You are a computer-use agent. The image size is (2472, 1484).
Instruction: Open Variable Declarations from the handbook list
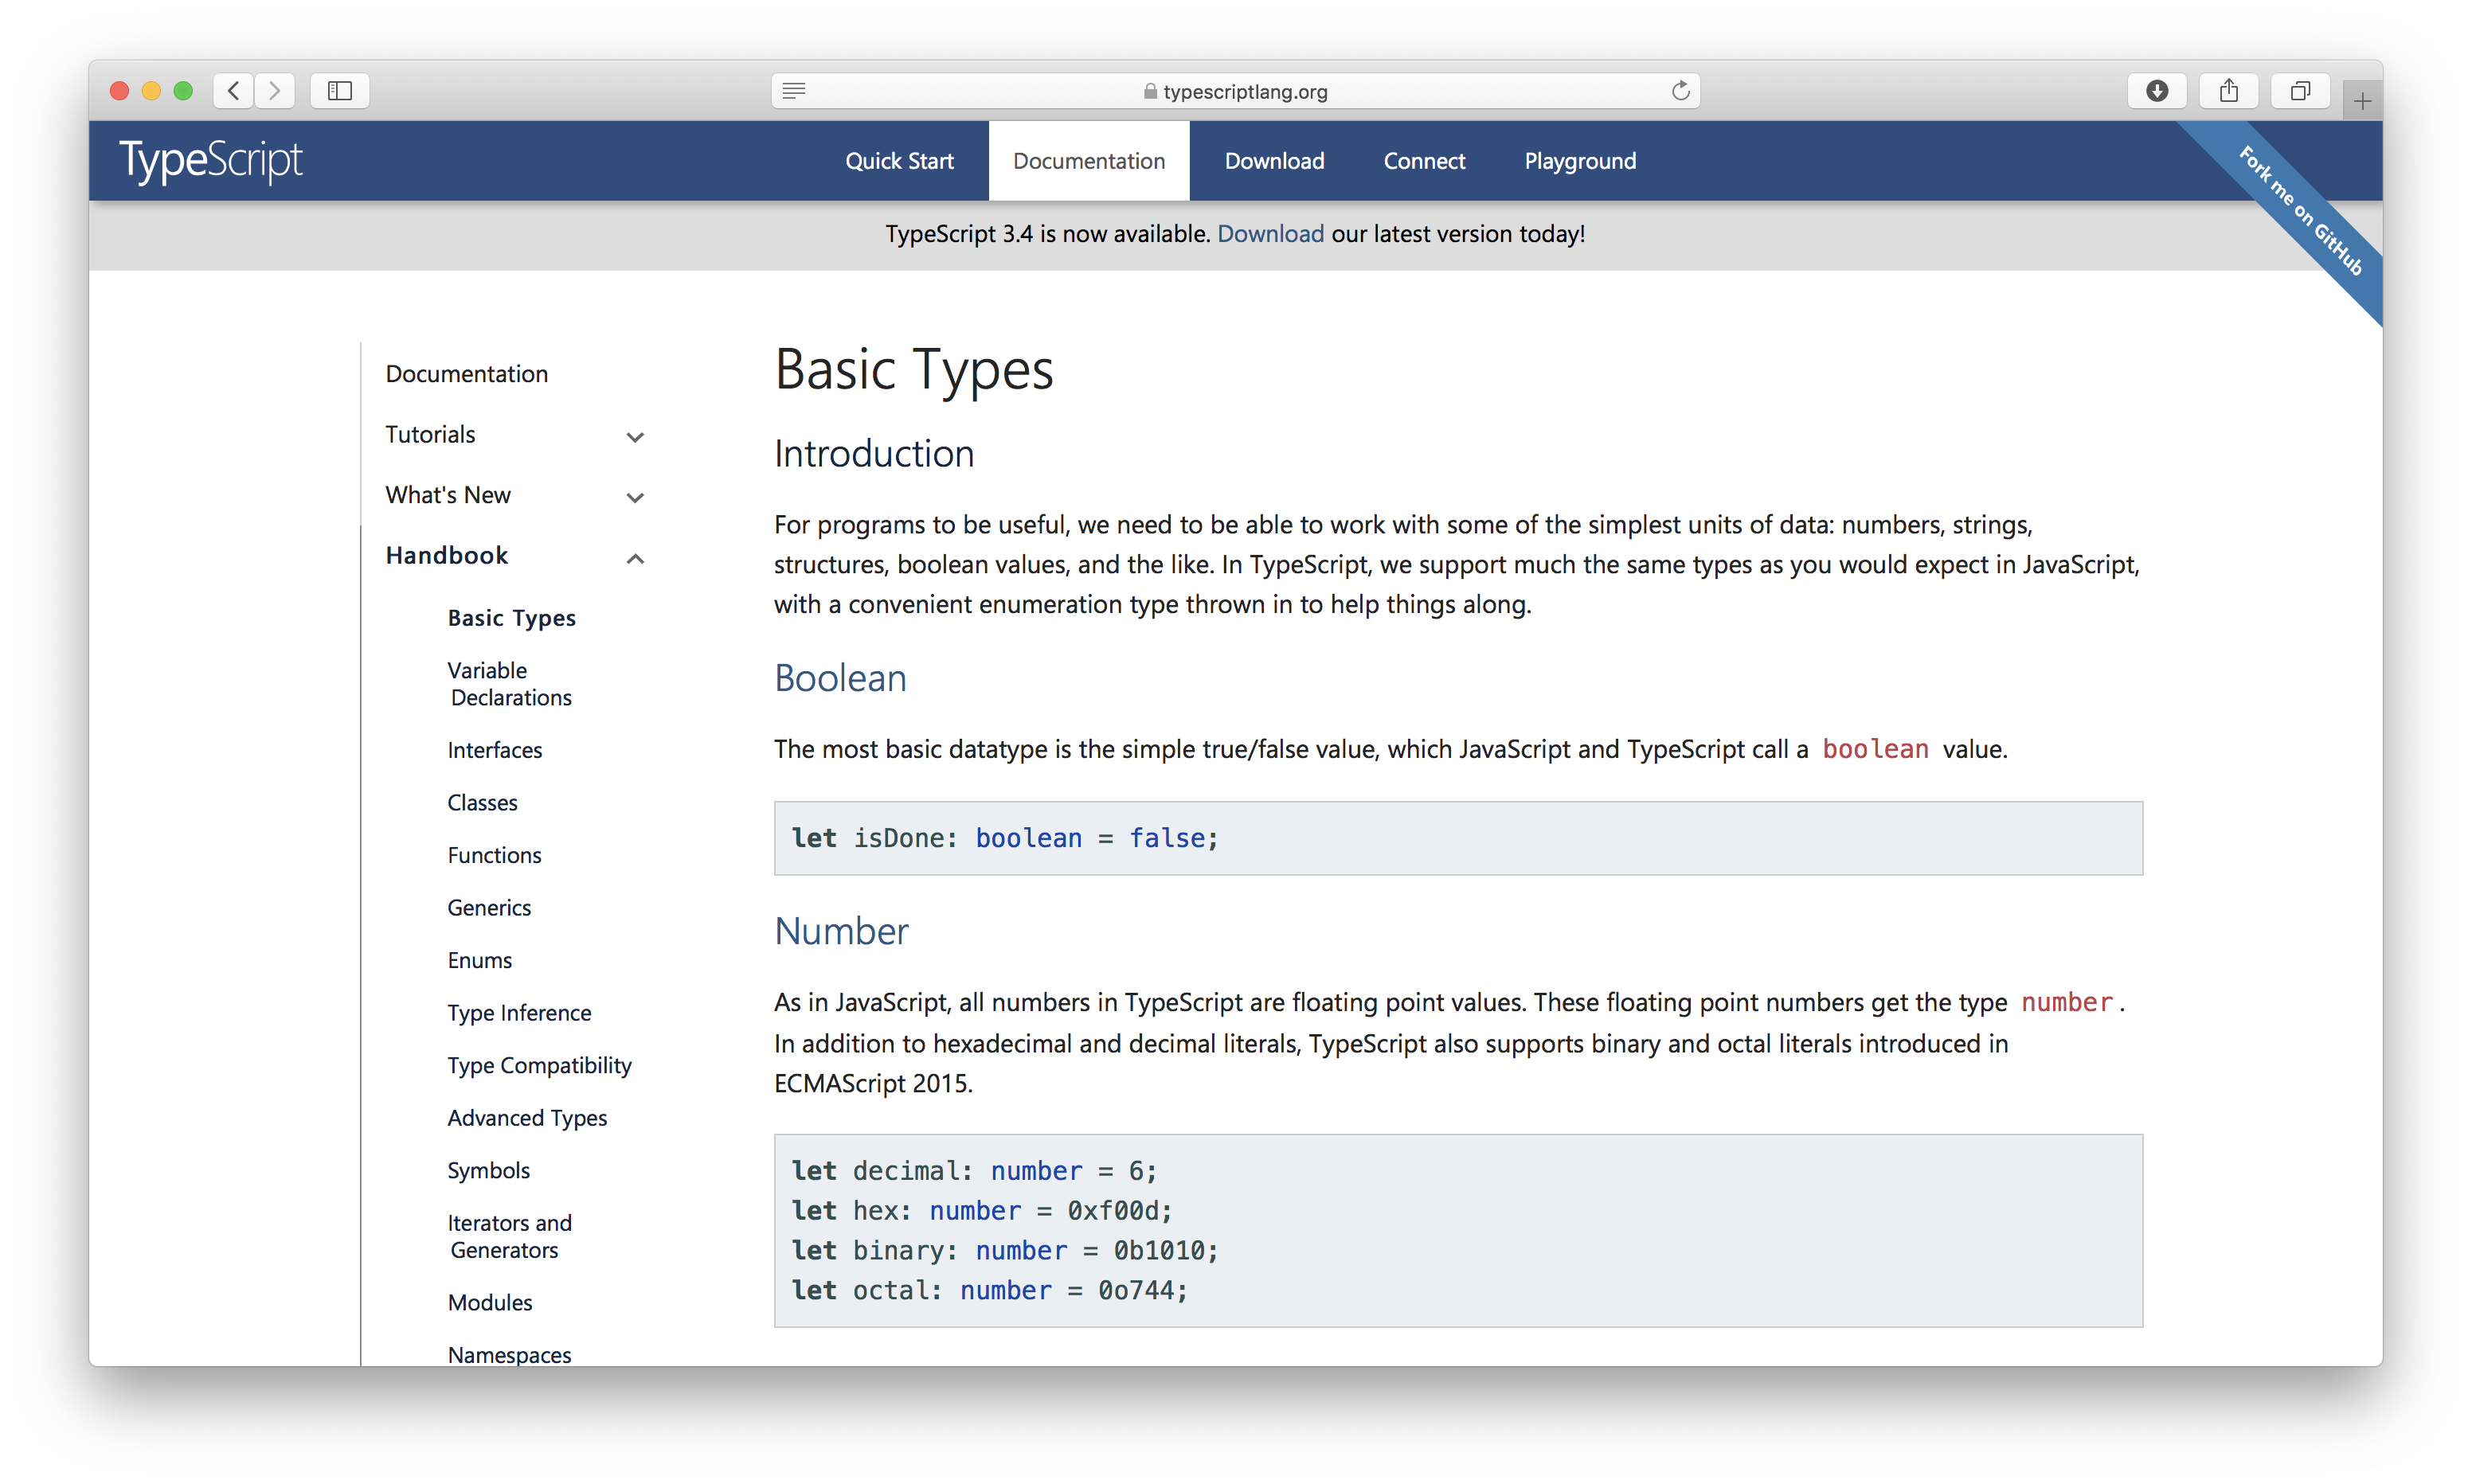click(x=511, y=684)
